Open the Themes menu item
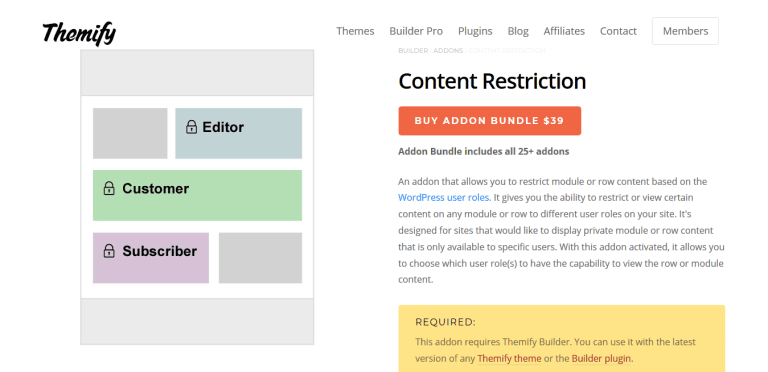768x372 pixels. pos(355,31)
